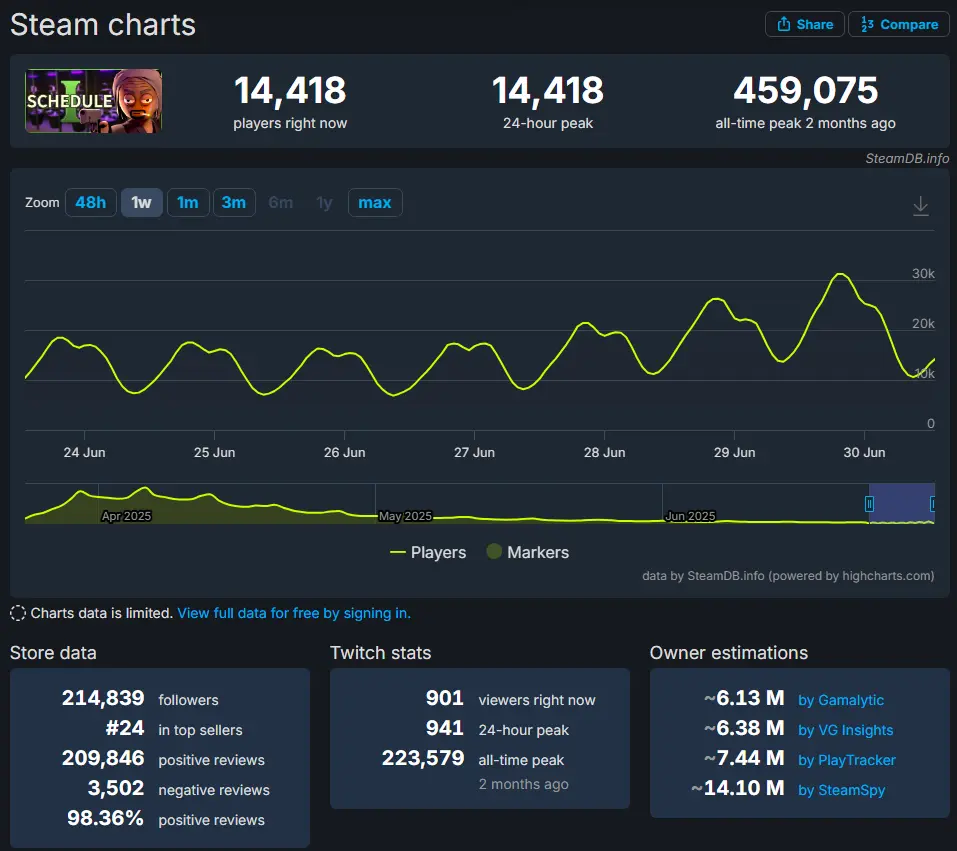Open the Schedule I game thumbnail
This screenshot has width=957, height=851.
pos(93,101)
